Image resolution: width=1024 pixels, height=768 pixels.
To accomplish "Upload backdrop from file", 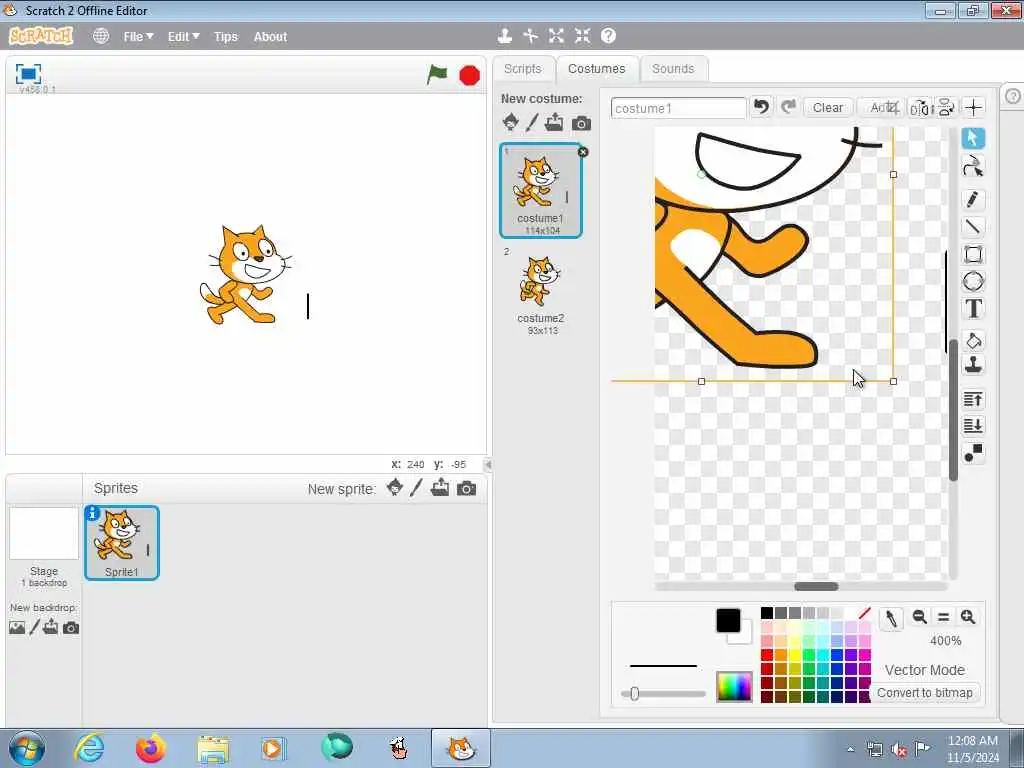I will click(x=51, y=628).
